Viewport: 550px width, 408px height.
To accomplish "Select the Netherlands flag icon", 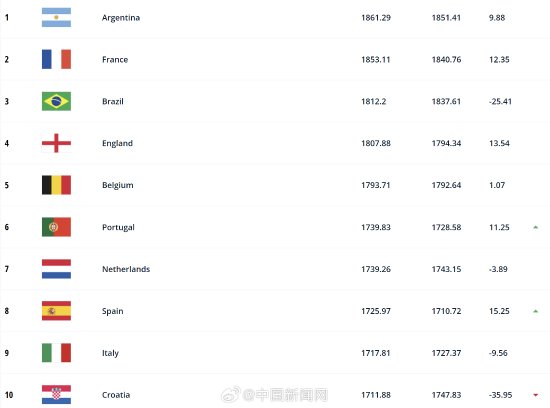I will tap(56, 269).
